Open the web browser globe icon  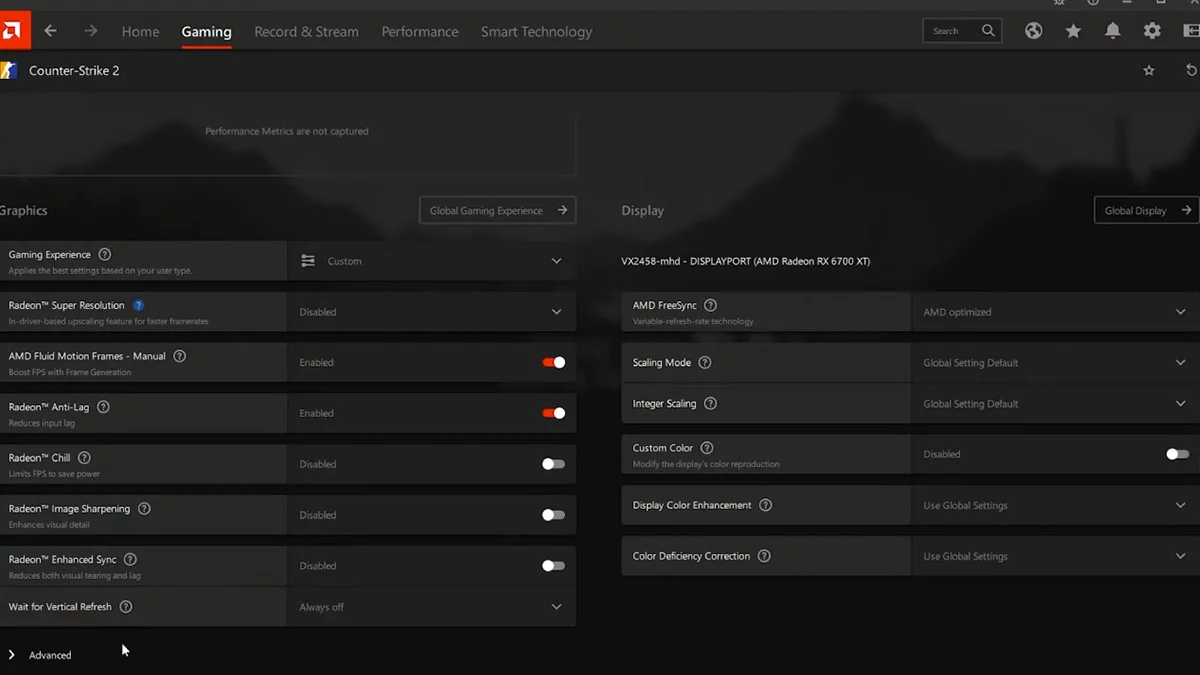(1033, 31)
